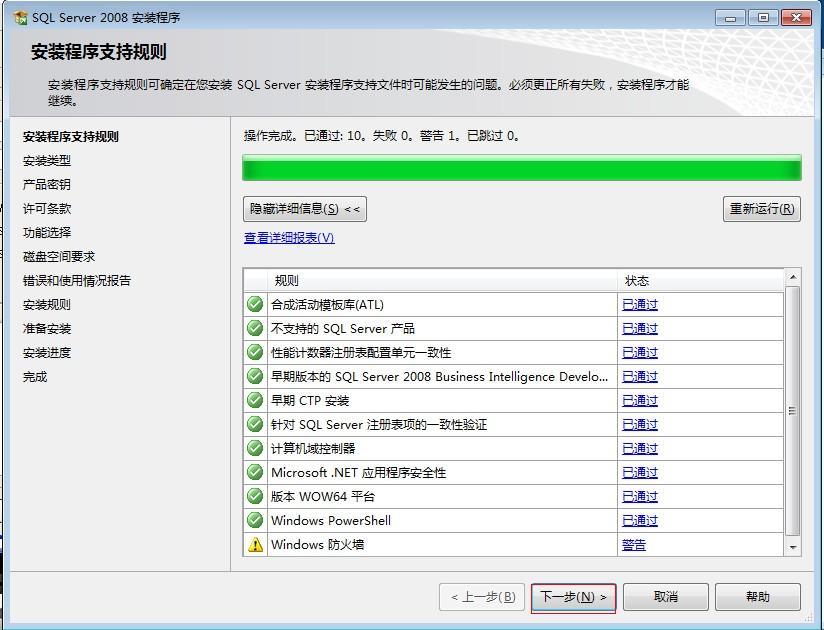Select 许可条款 step in sidebar
The height and width of the screenshot is (630, 824).
(x=47, y=209)
